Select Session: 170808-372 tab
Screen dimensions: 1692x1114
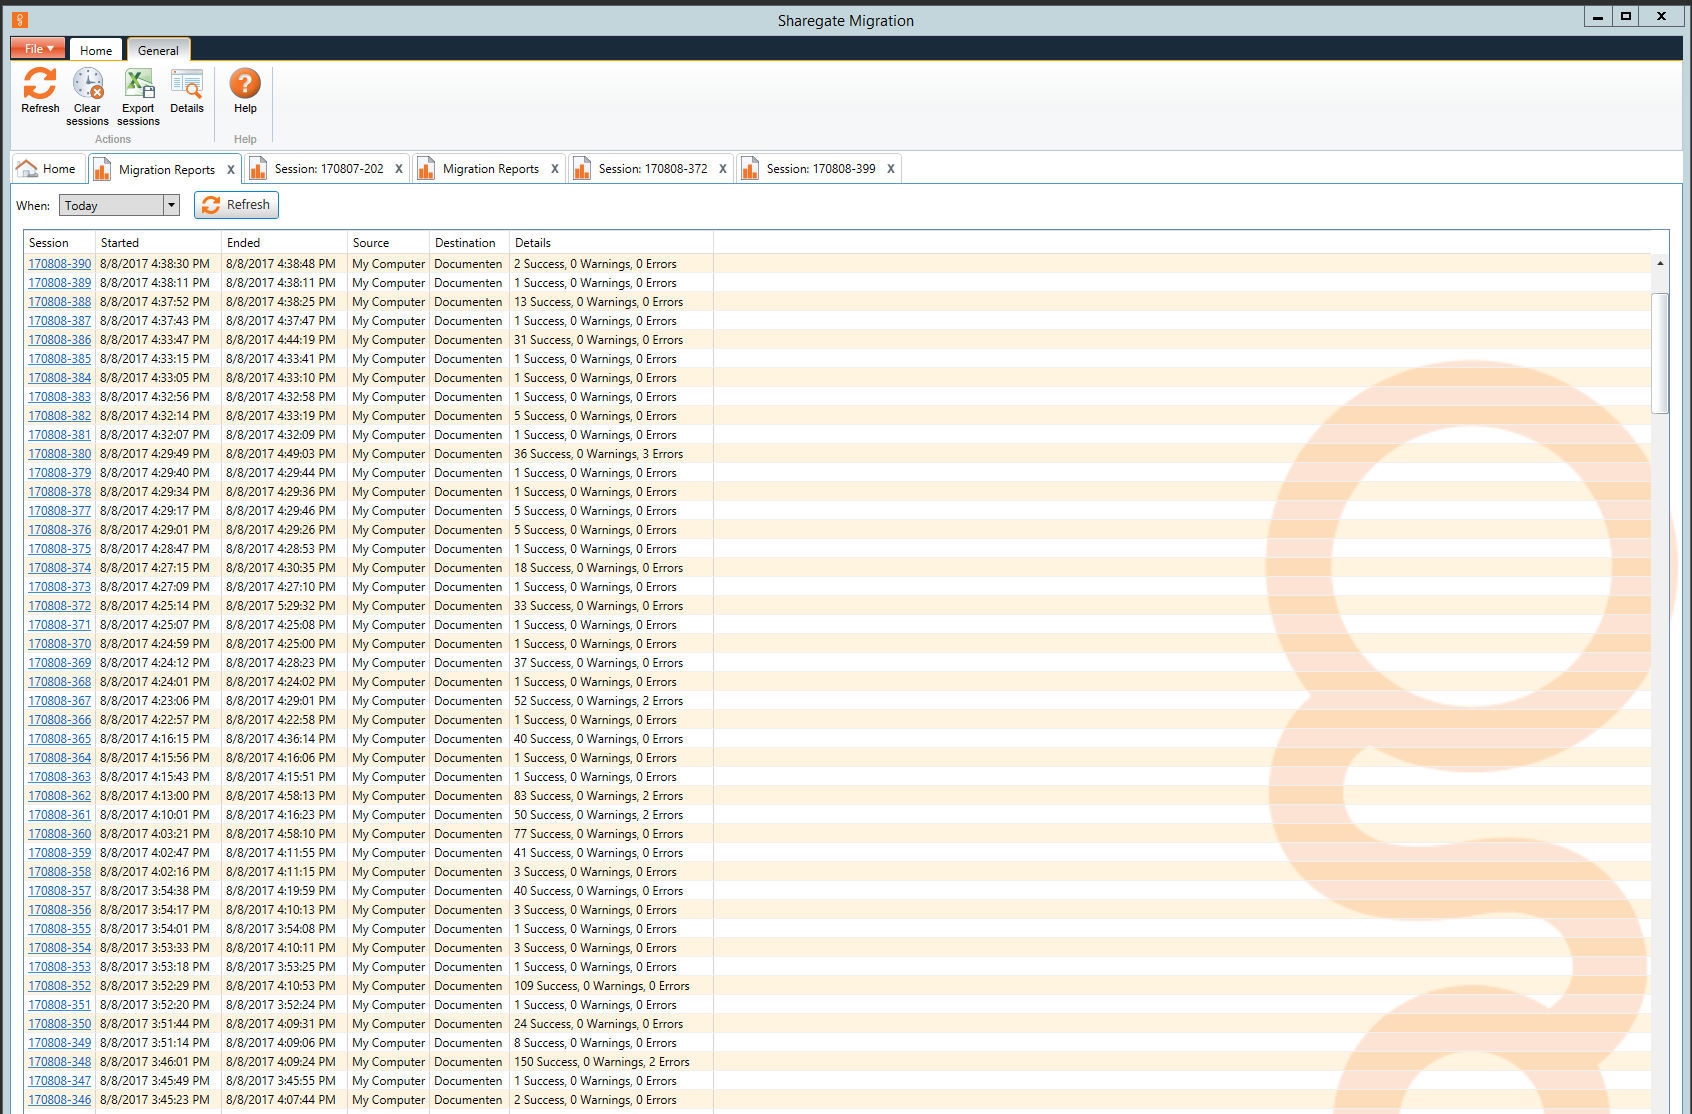653,169
